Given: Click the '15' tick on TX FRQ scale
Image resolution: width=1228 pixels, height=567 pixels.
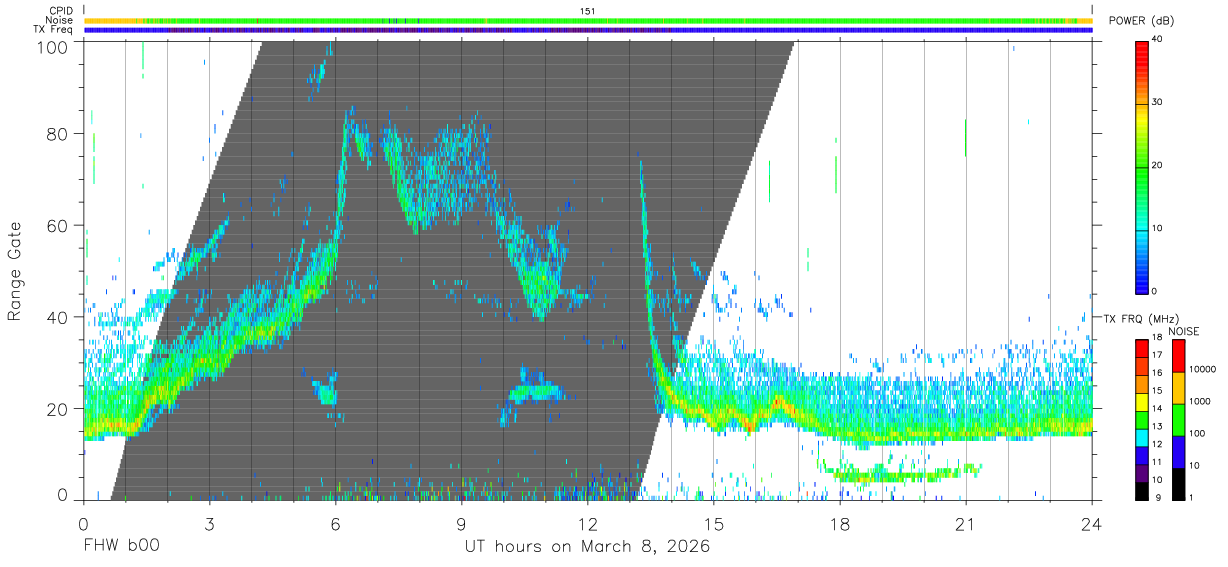Looking at the screenshot, I should (x=1157, y=391).
